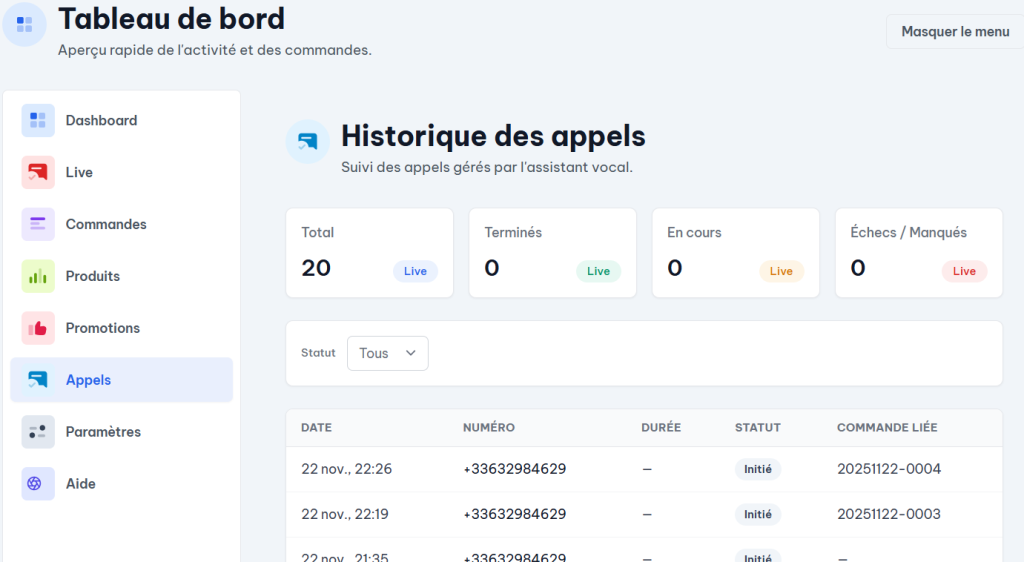Click the Promotions thumbs-up icon
The width and height of the screenshot is (1024, 562).
pyautogui.click(x=38, y=329)
